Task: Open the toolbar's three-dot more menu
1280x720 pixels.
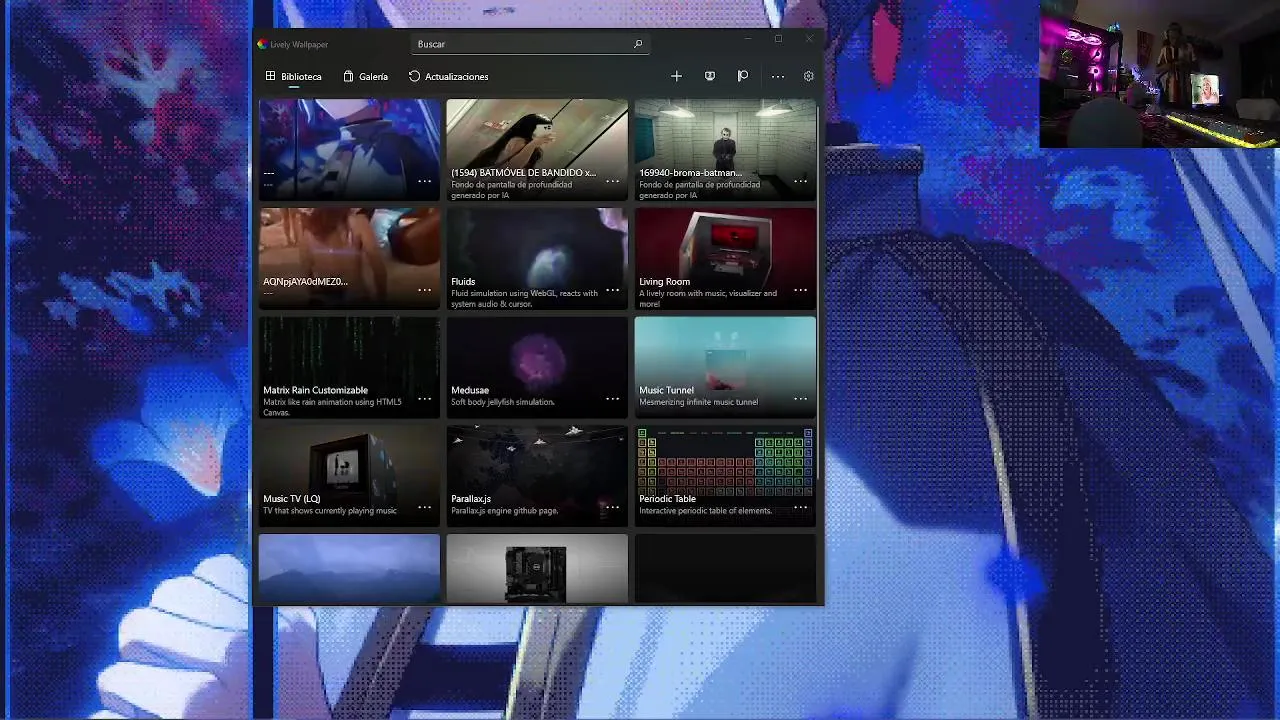Action: pos(777,76)
